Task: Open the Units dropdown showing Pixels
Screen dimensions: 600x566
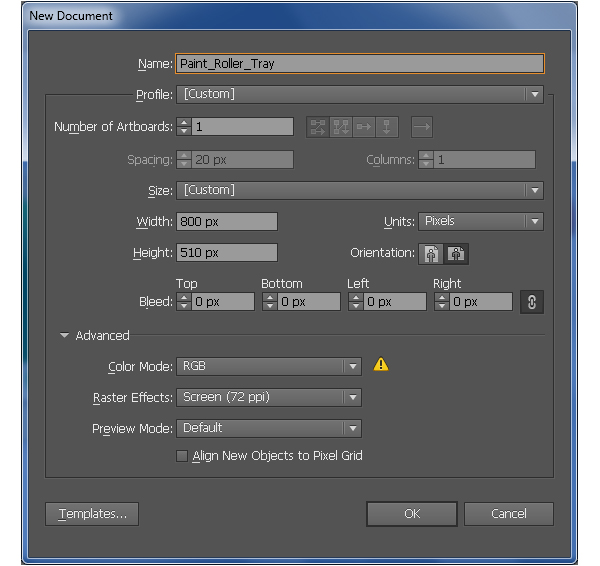Action: (481, 221)
